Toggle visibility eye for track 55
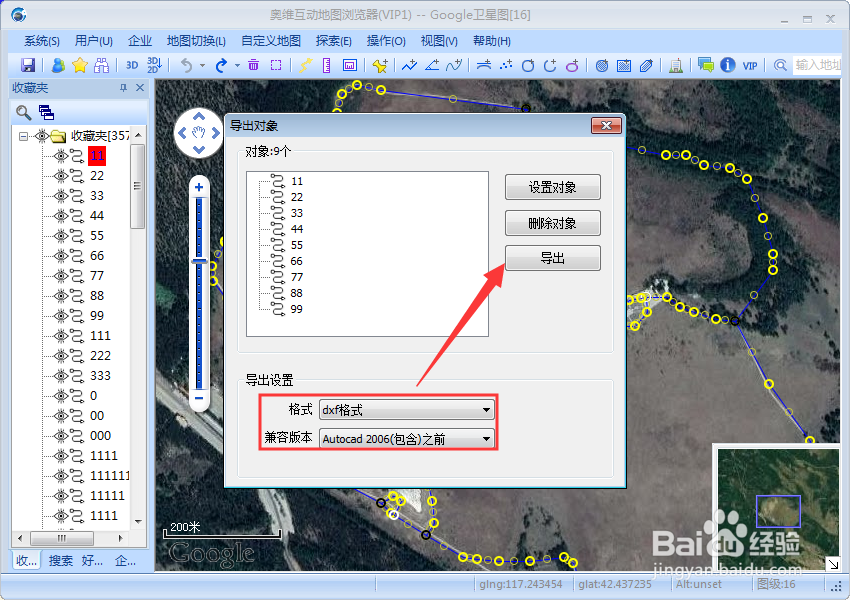This screenshot has width=850, height=600. coord(61,236)
